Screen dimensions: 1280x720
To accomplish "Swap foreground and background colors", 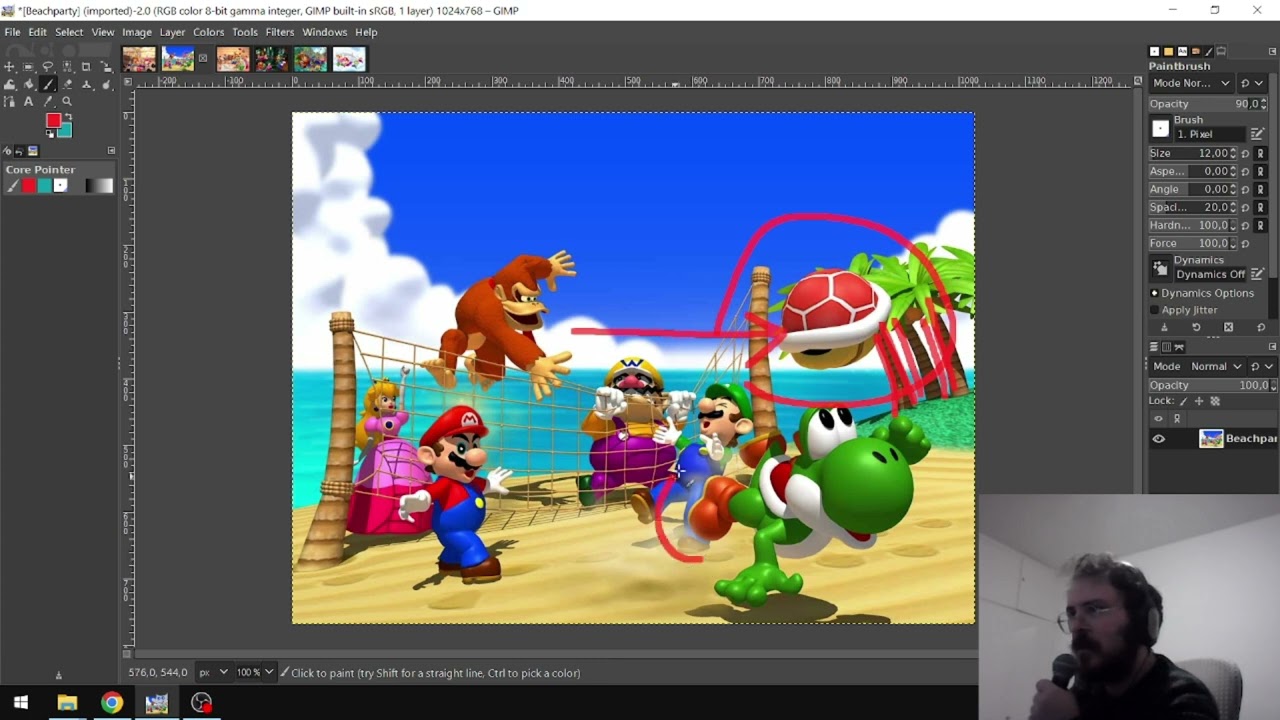I will 68,117.
